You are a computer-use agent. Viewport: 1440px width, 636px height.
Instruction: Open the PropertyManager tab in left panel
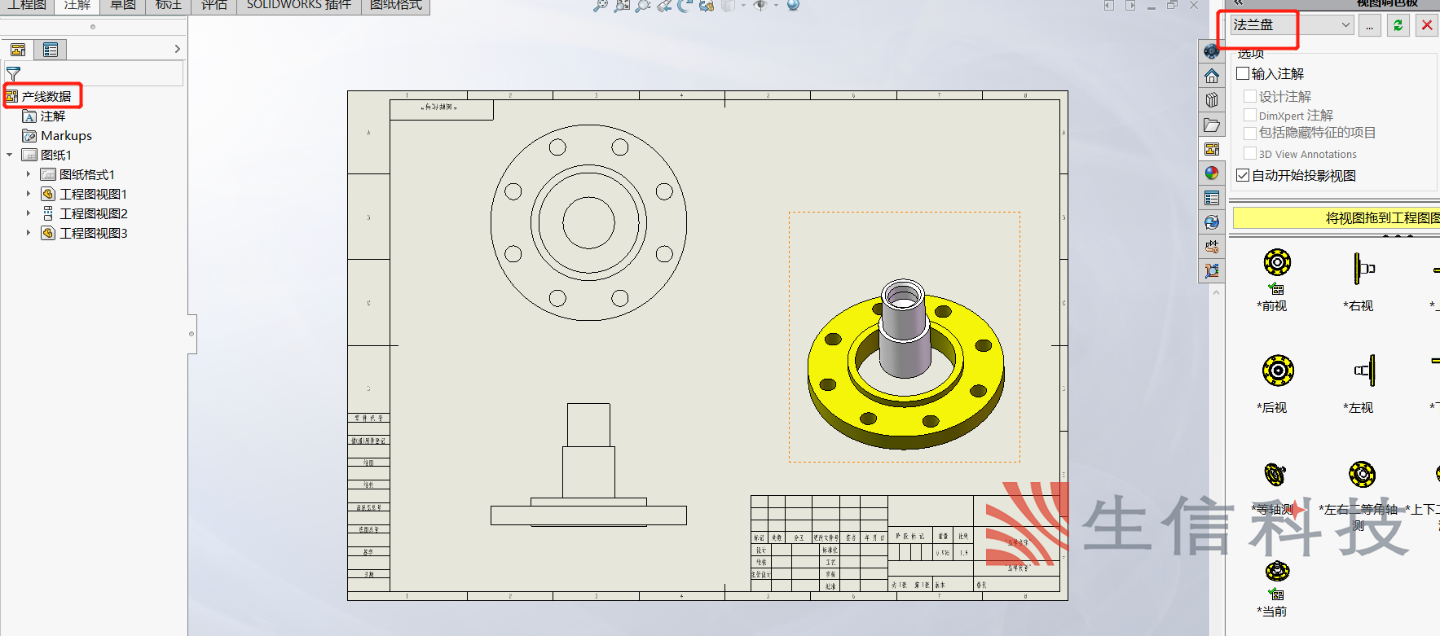(x=50, y=49)
